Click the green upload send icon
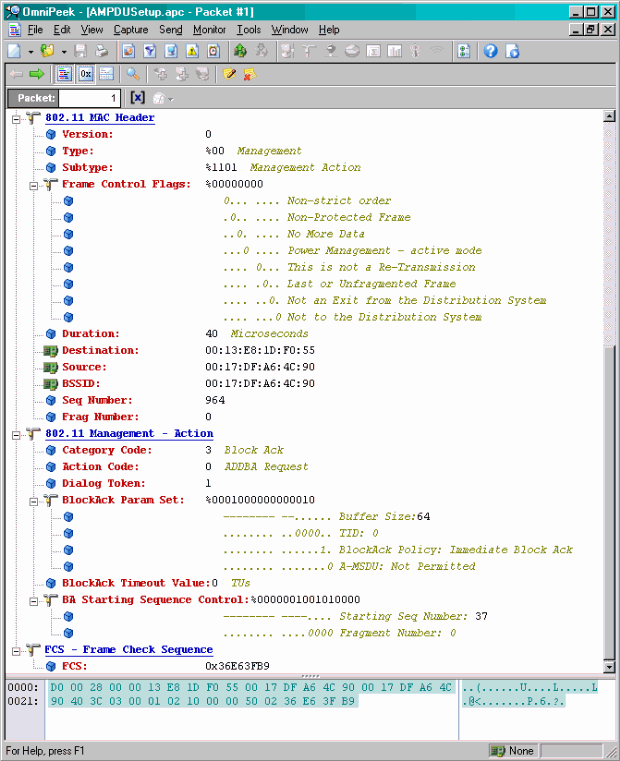The height and width of the screenshot is (761, 620). coord(240,51)
